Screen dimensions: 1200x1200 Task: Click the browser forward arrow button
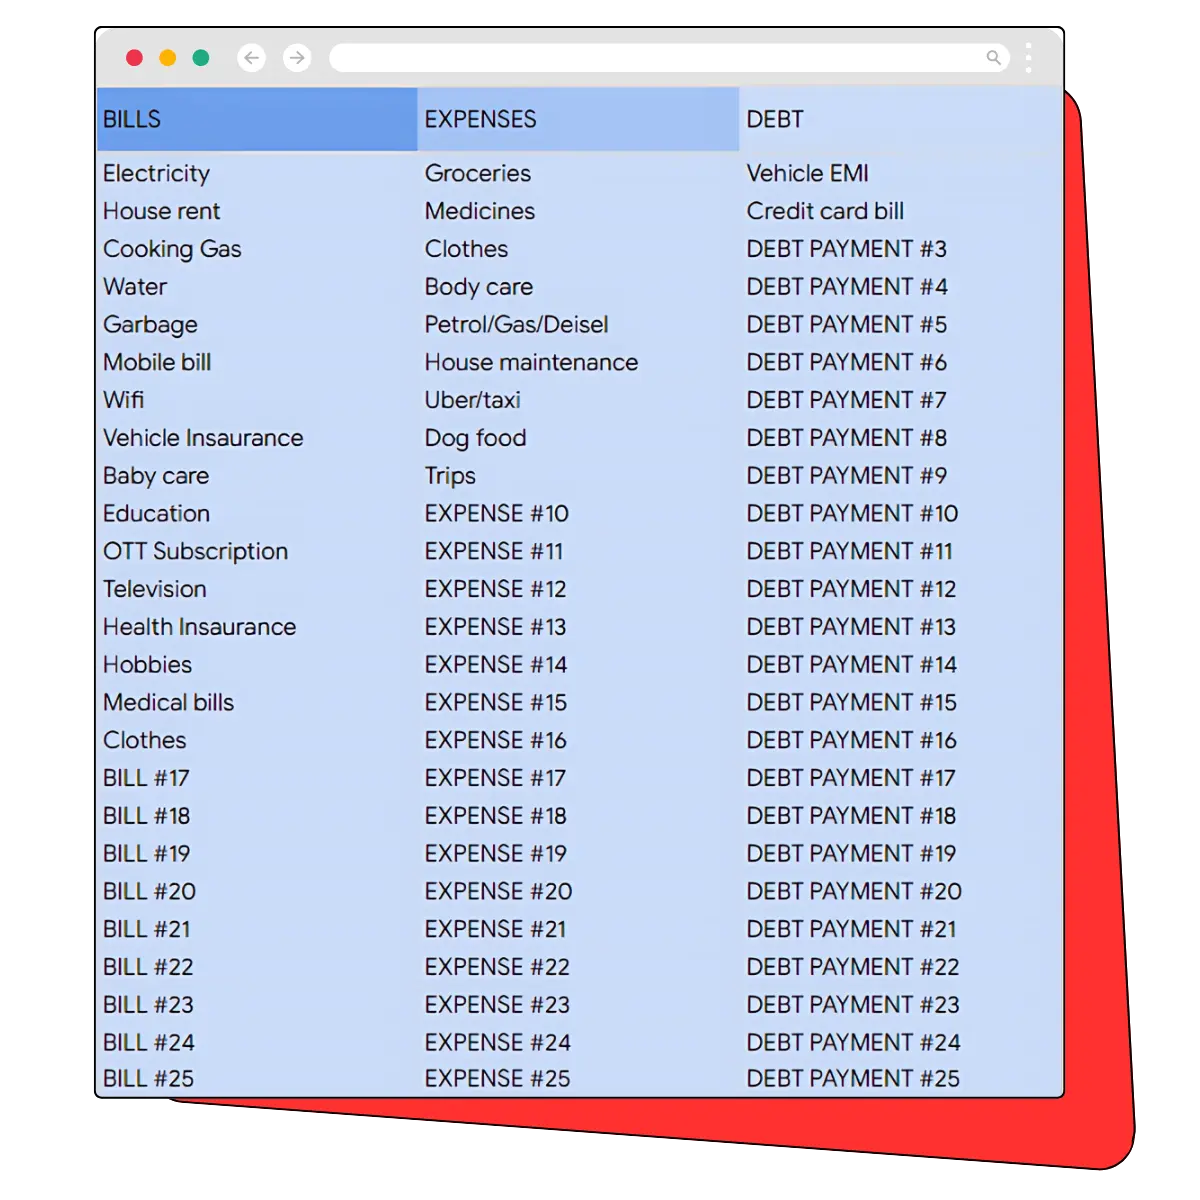[x=297, y=58]
